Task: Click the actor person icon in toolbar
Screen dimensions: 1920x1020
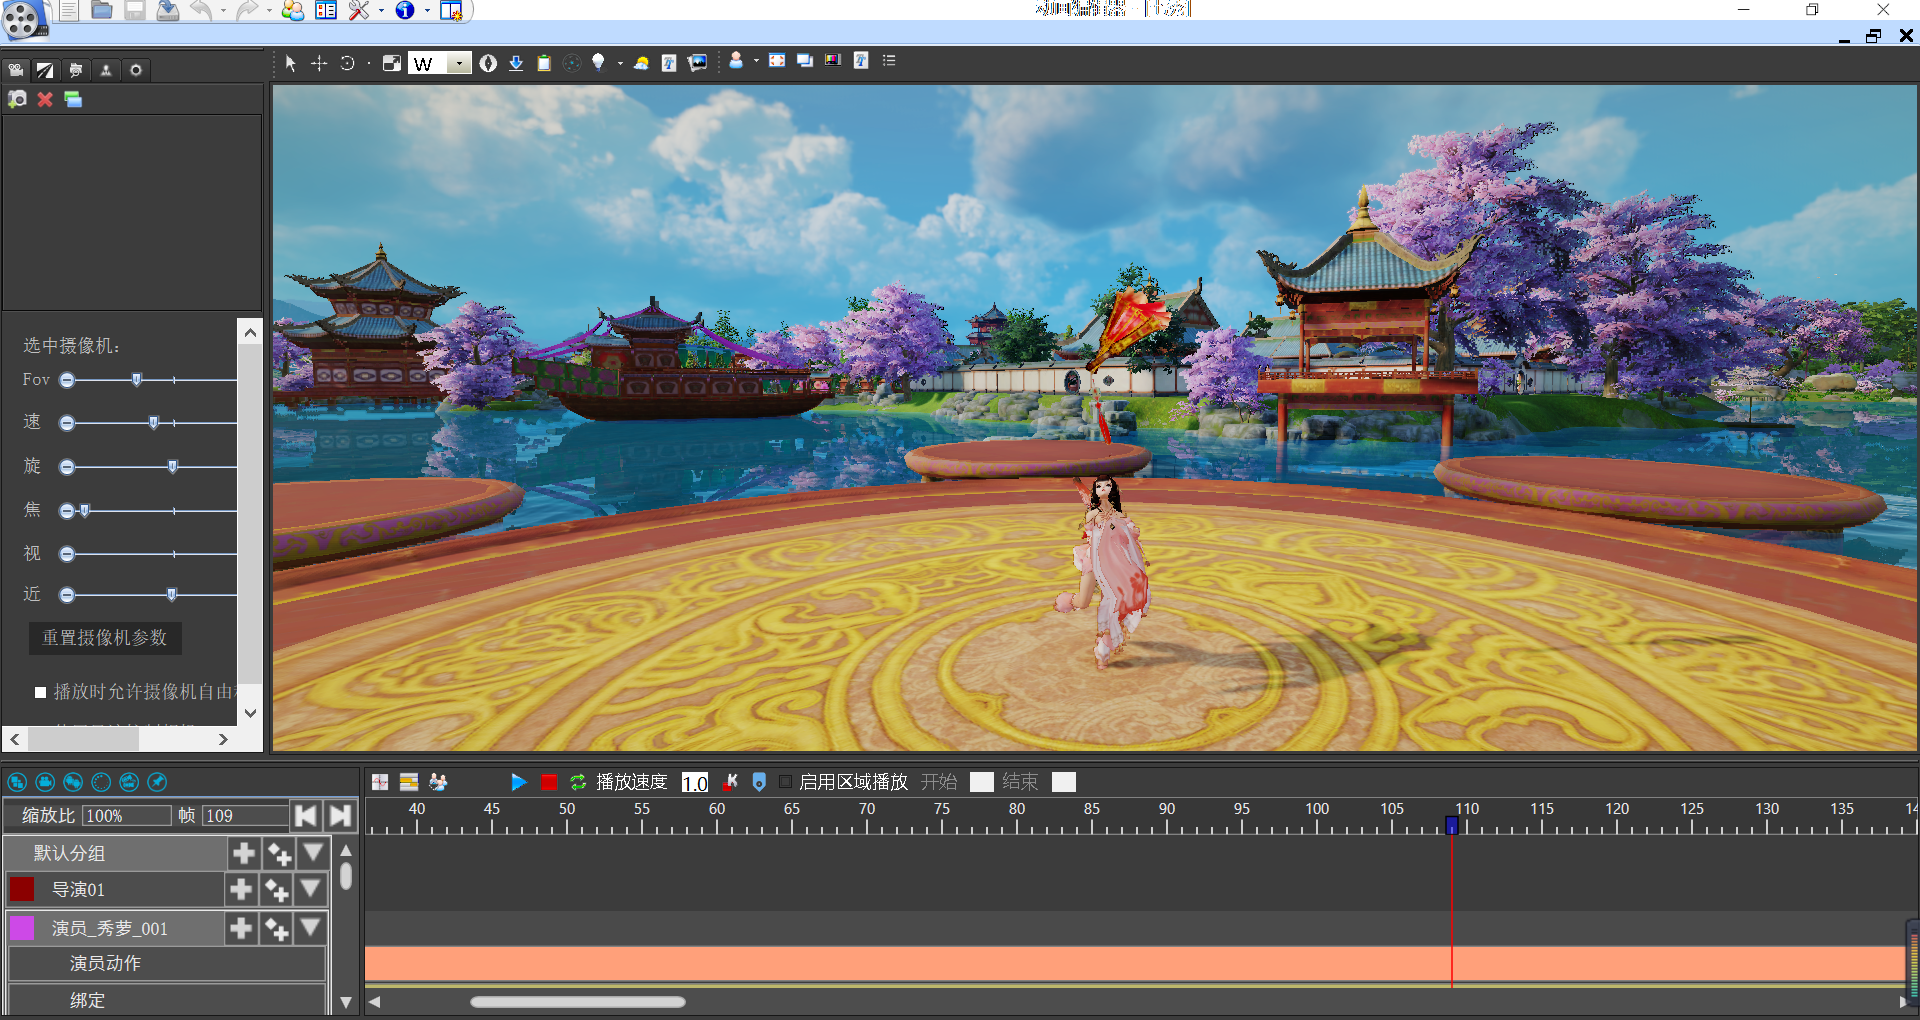Action: pos(736,60)
